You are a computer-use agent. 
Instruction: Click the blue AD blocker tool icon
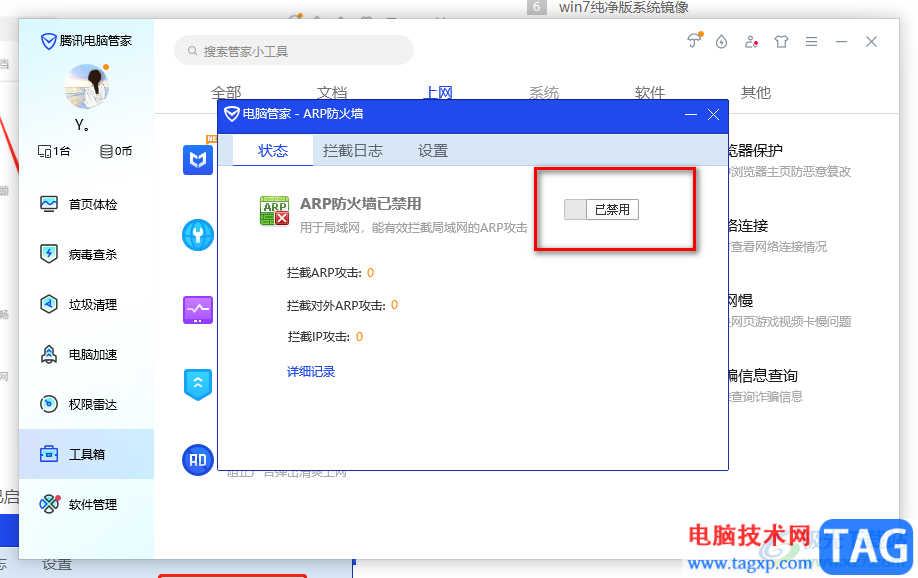[198, 460]
